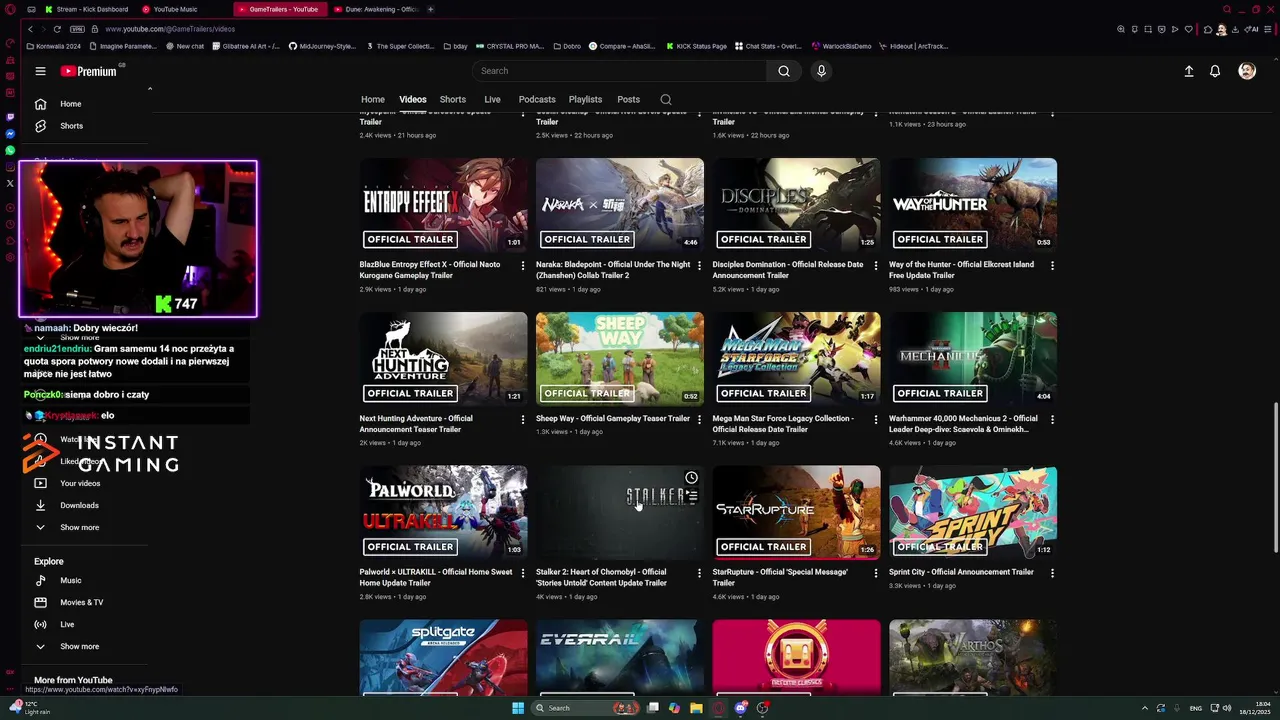Open the Posts channel tab
This screenshot has width=1280, height=720.
(629, 99)
